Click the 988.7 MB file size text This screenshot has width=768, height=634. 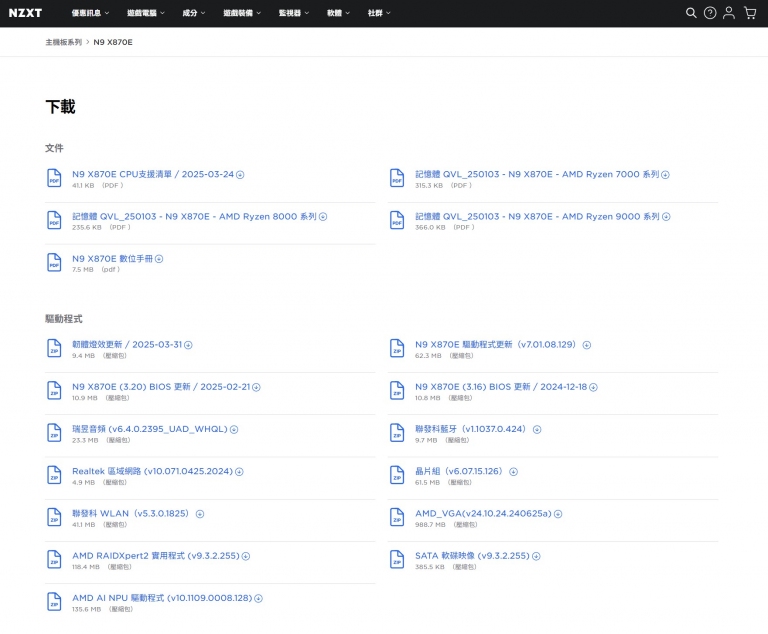pos(430,525)
